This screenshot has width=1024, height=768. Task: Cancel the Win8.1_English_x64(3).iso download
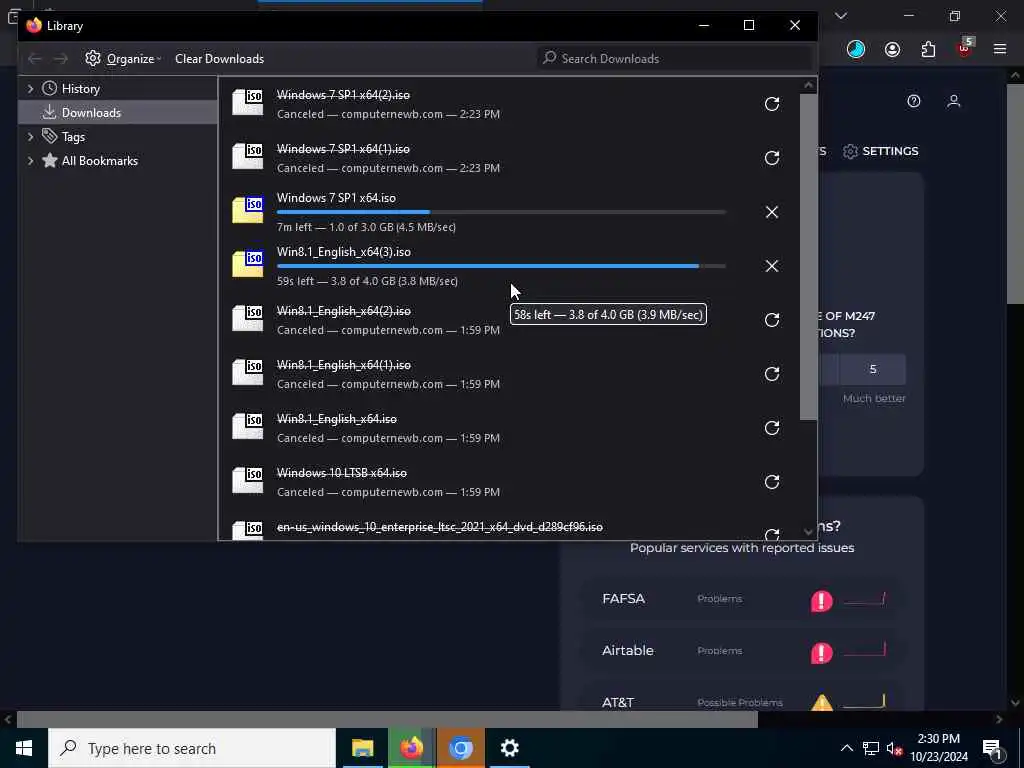pyautogui.click(x=771, y=266)
